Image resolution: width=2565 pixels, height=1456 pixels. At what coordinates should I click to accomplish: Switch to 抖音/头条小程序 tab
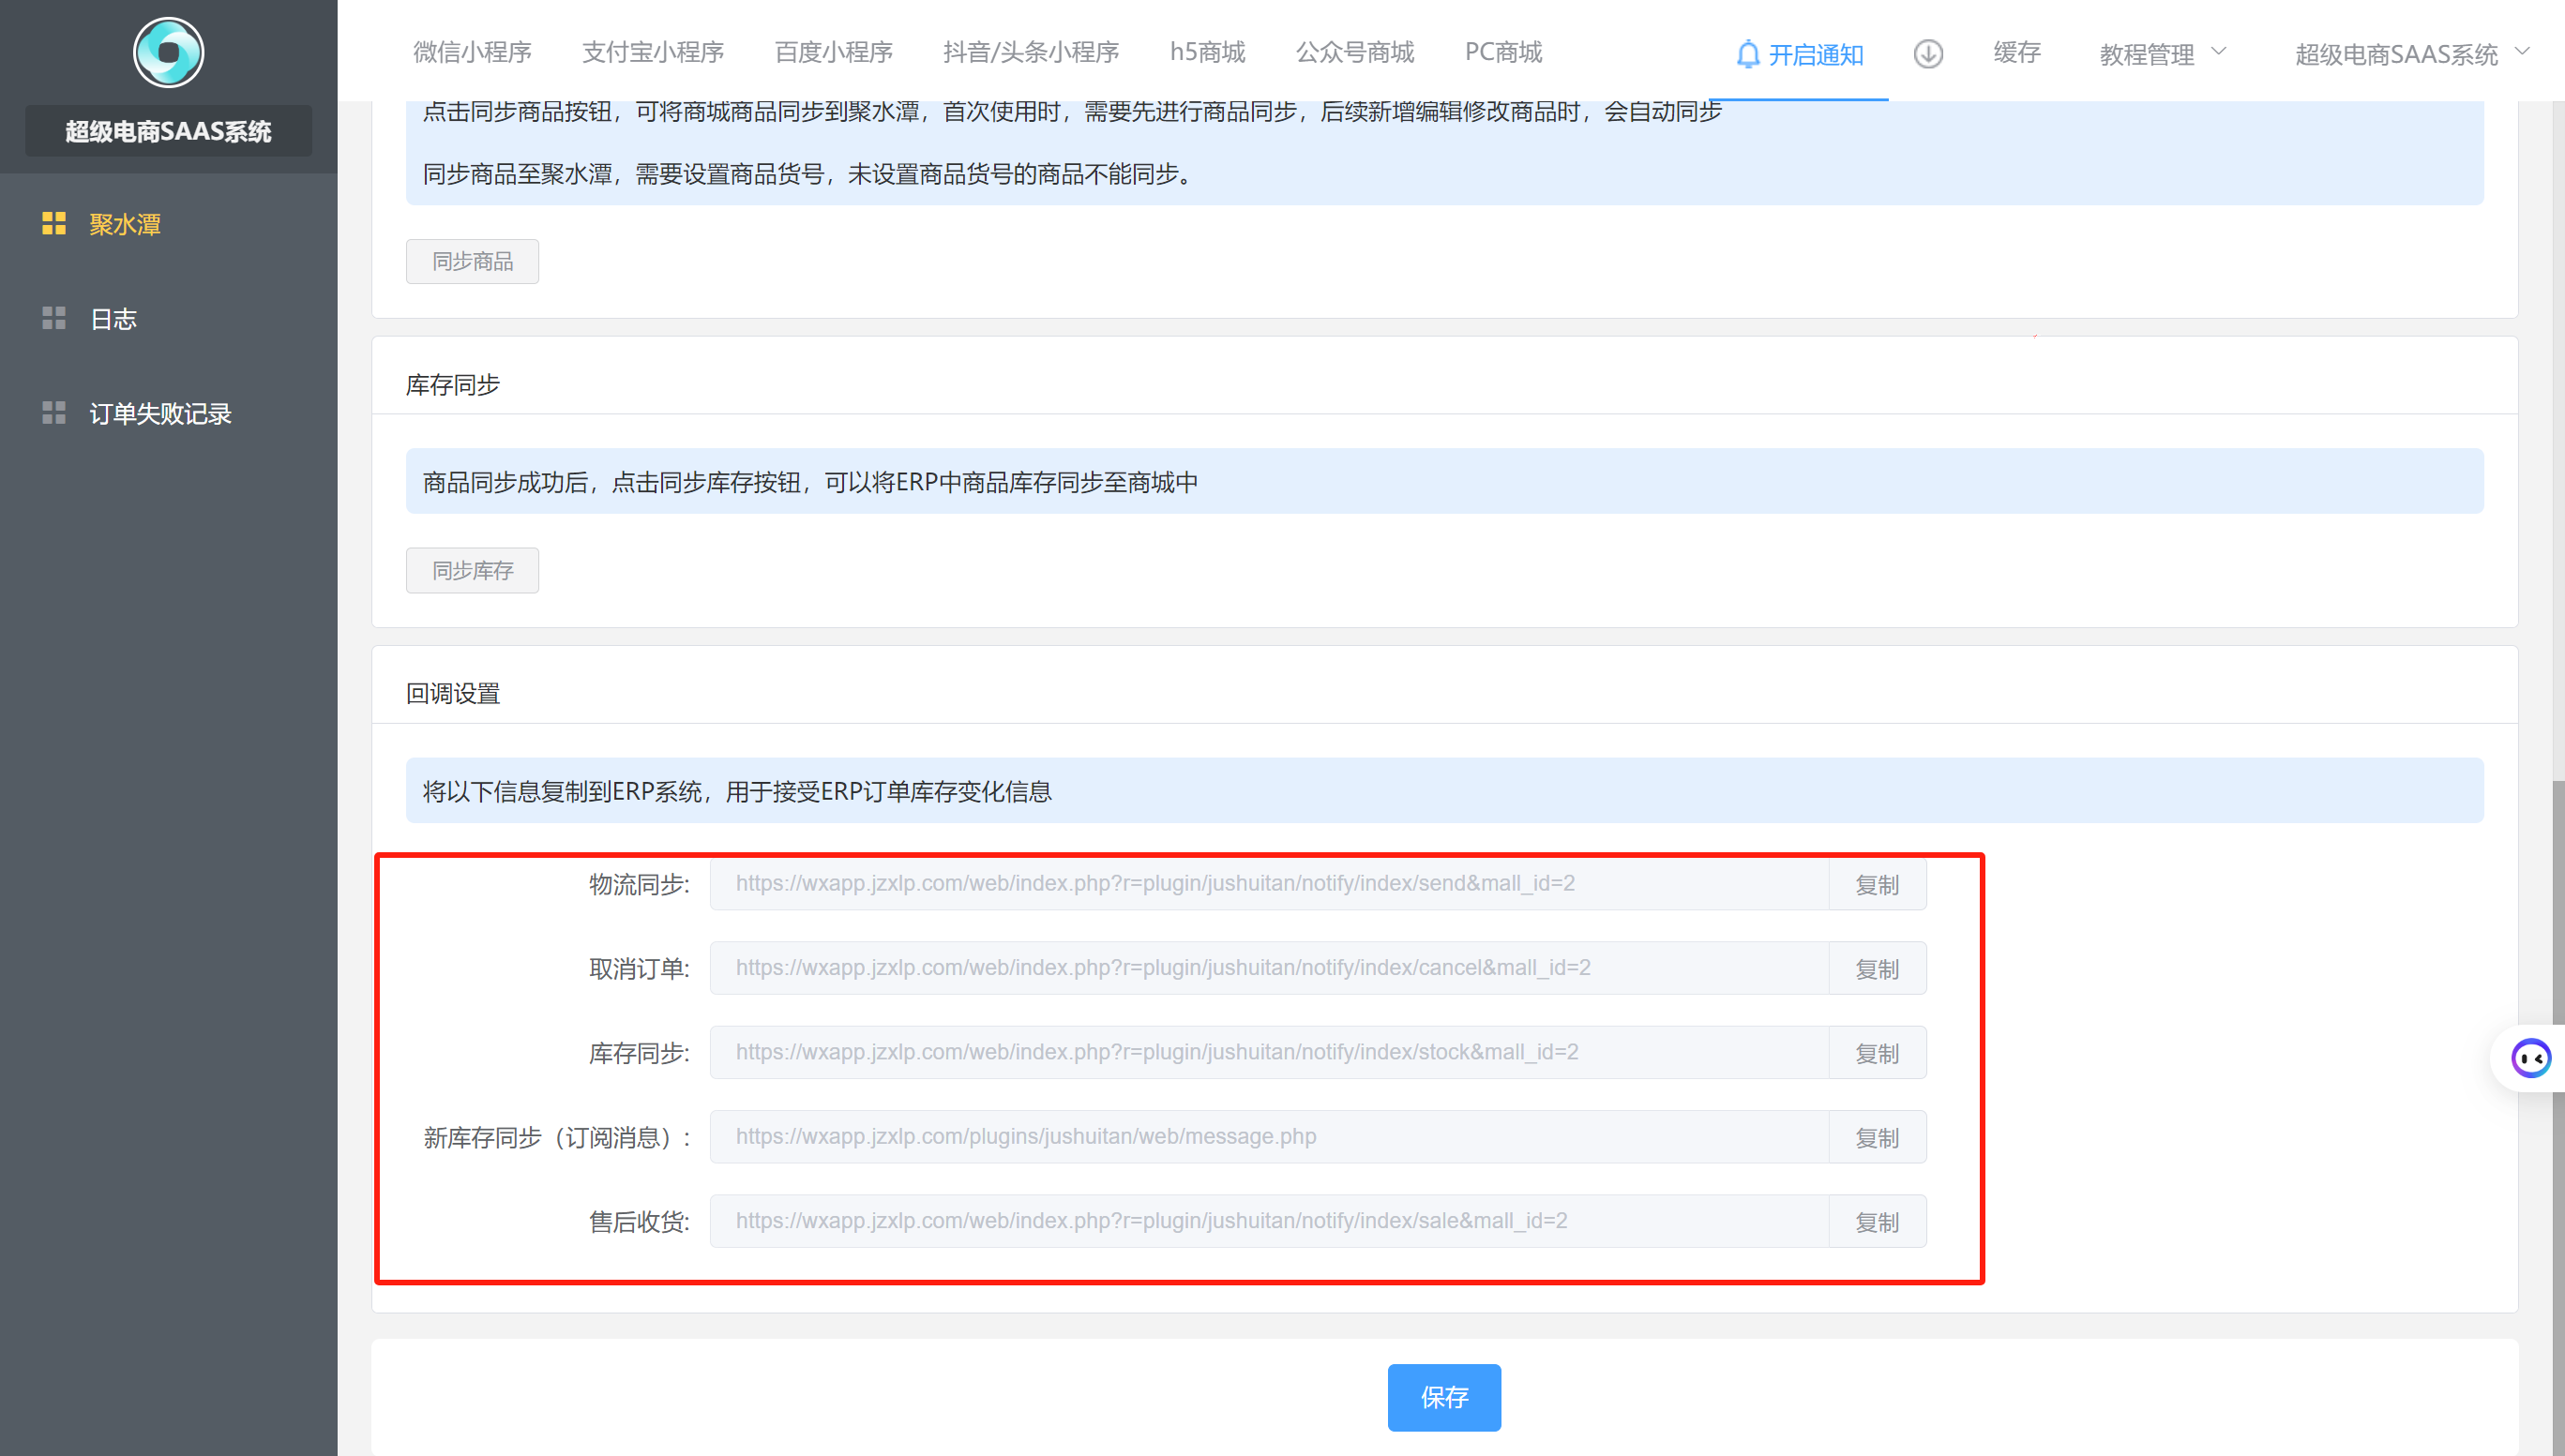(1030, 52)
